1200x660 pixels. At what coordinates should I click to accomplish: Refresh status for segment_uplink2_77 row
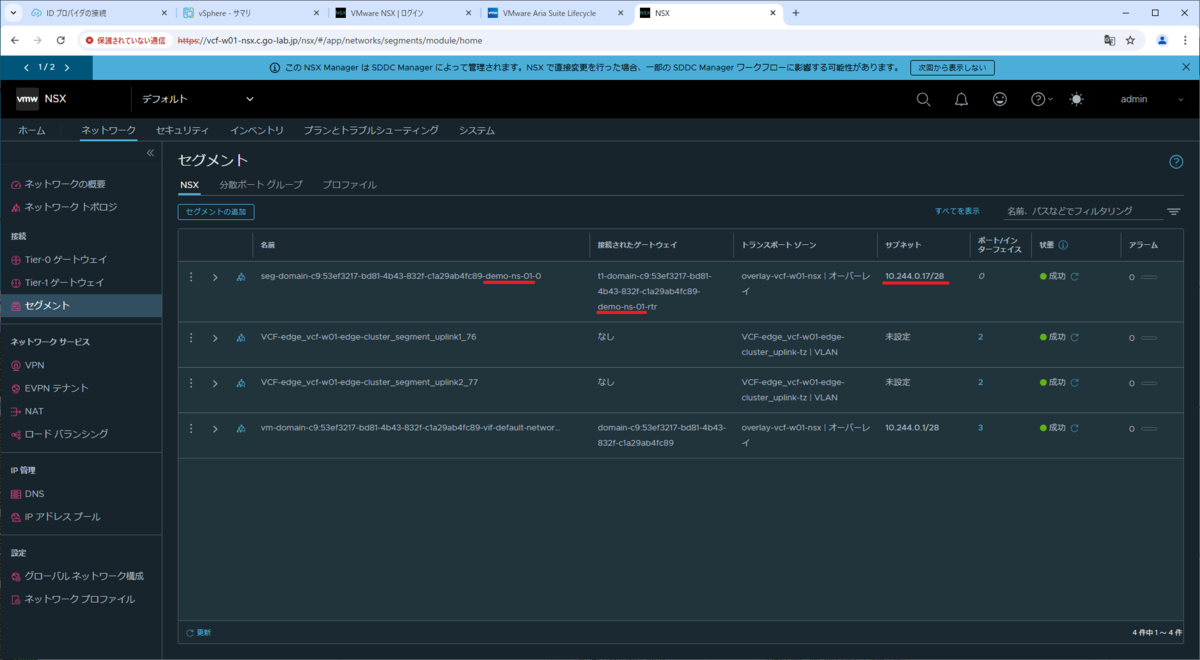(1075, 382)
